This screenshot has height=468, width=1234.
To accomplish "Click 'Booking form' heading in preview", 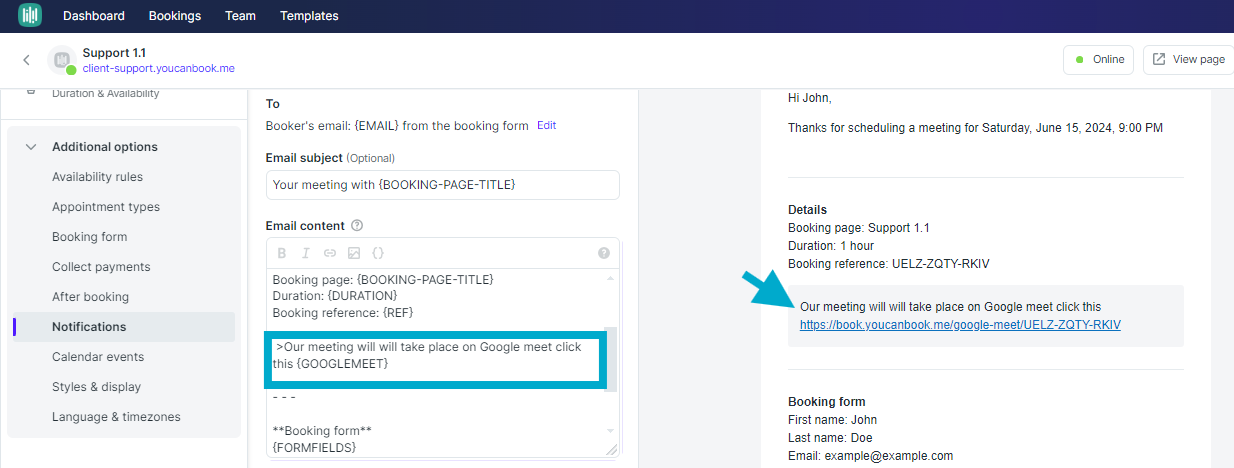I will 826,402.
